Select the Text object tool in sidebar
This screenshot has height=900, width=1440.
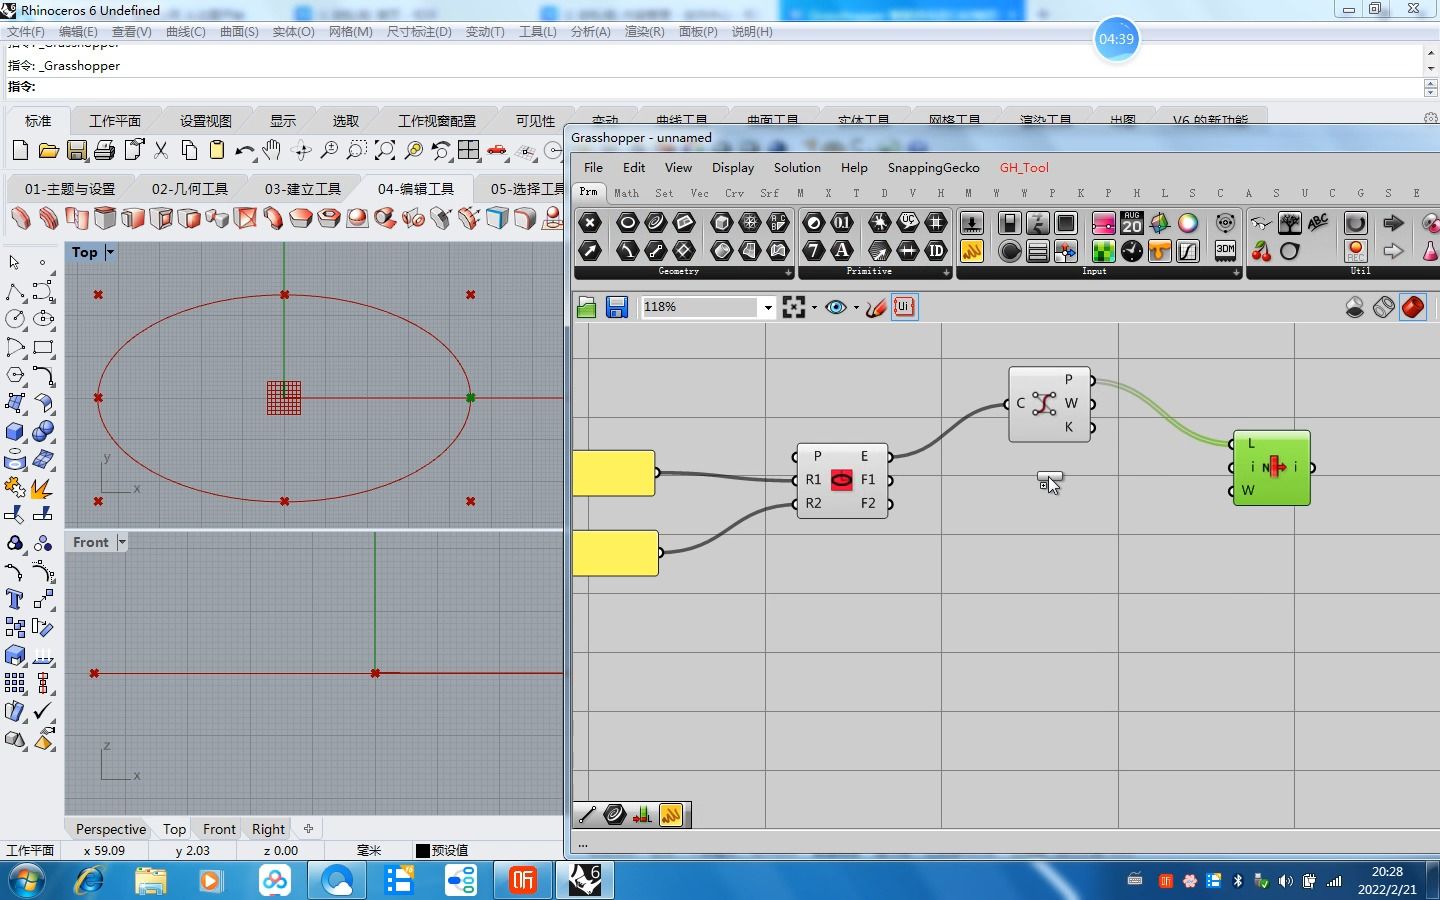[15, 599]
